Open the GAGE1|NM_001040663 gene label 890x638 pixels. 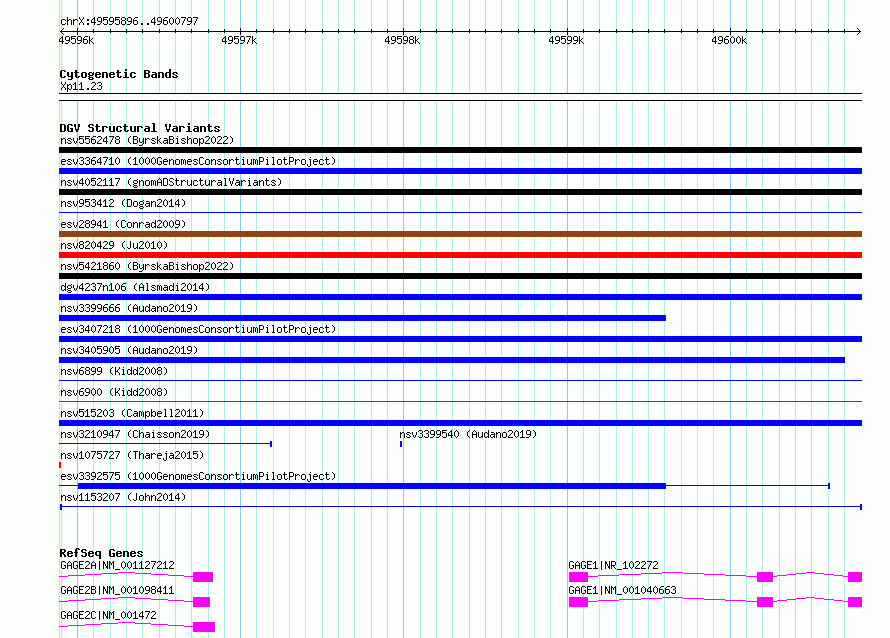[623, 590]
